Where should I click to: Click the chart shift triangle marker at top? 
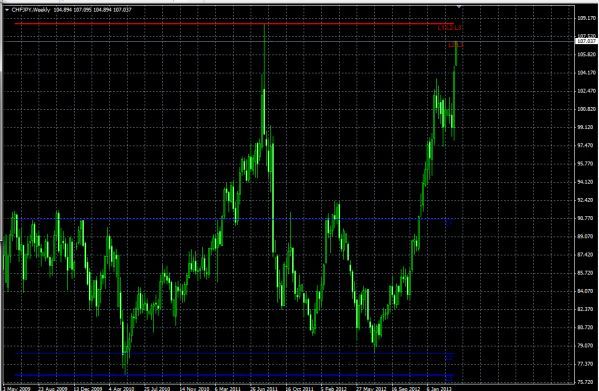click(x=459, y=6)
